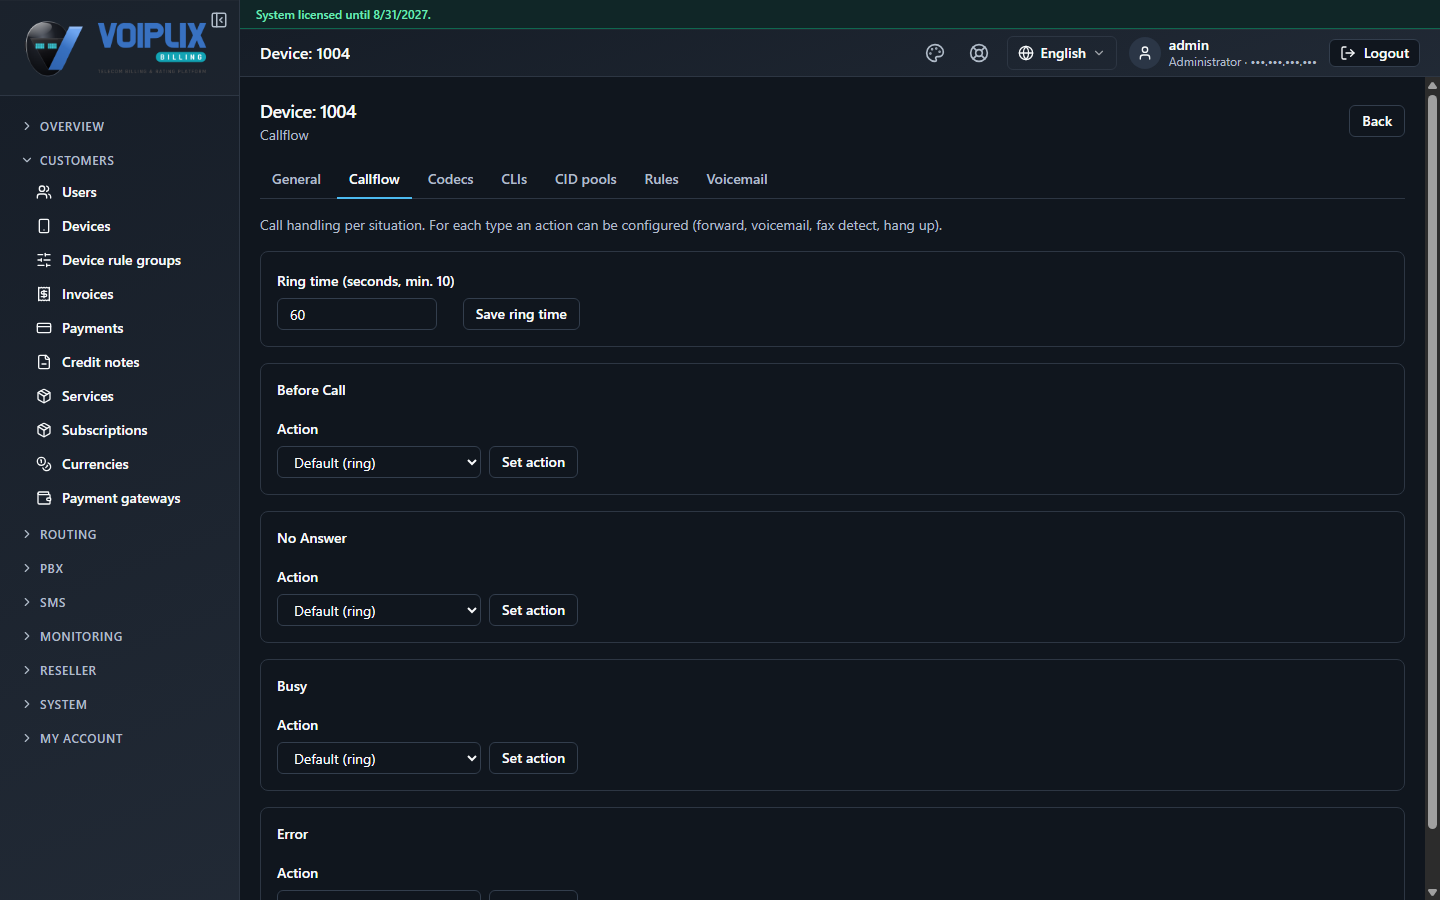Click the Credit notes icon
The height and width of the screenshot is (900, 1440).
point(44,362)
